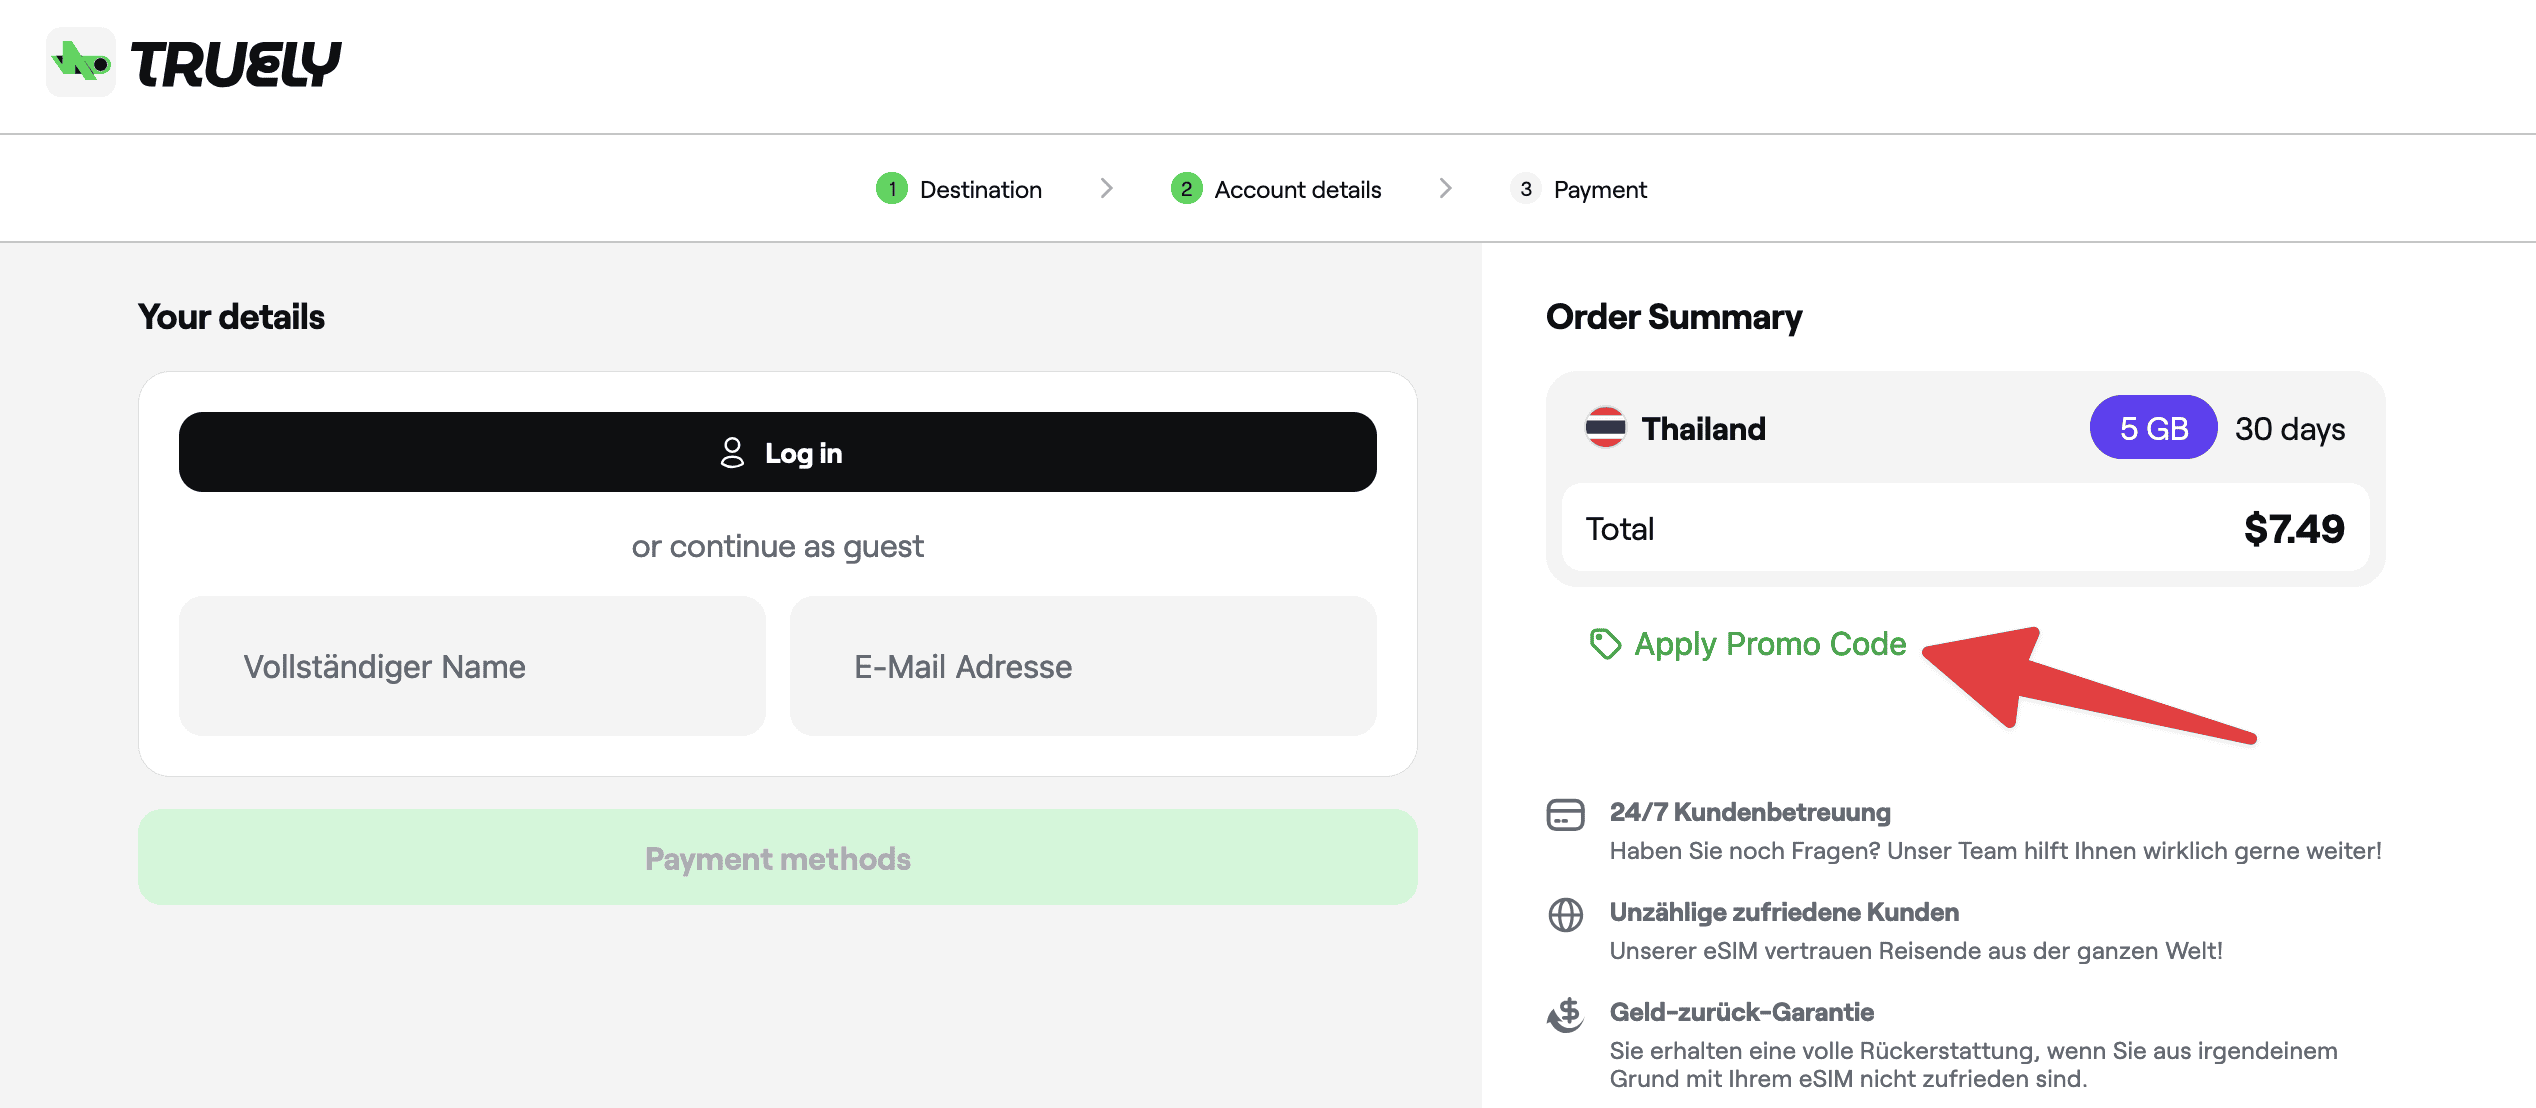This screenshot has height=1108, width=2536.
Task: Click the user icon in Log in button
Action: point(732,453)
